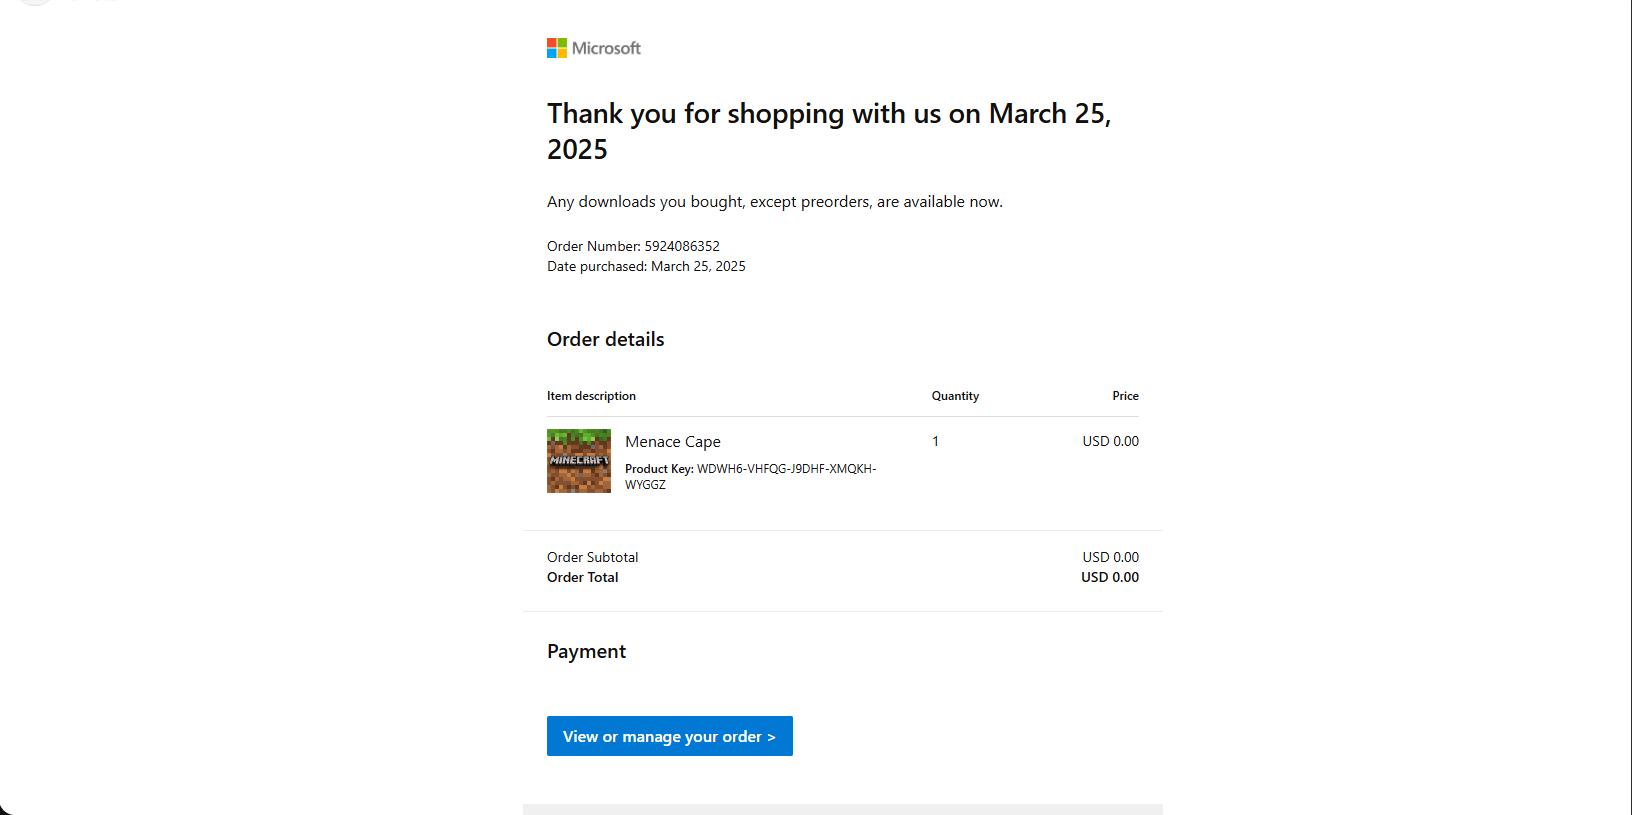Screen dimensions: 1632x815
Task: Click the Menace Cape price USD 0.00
Action: click(x=1110, y=441)
